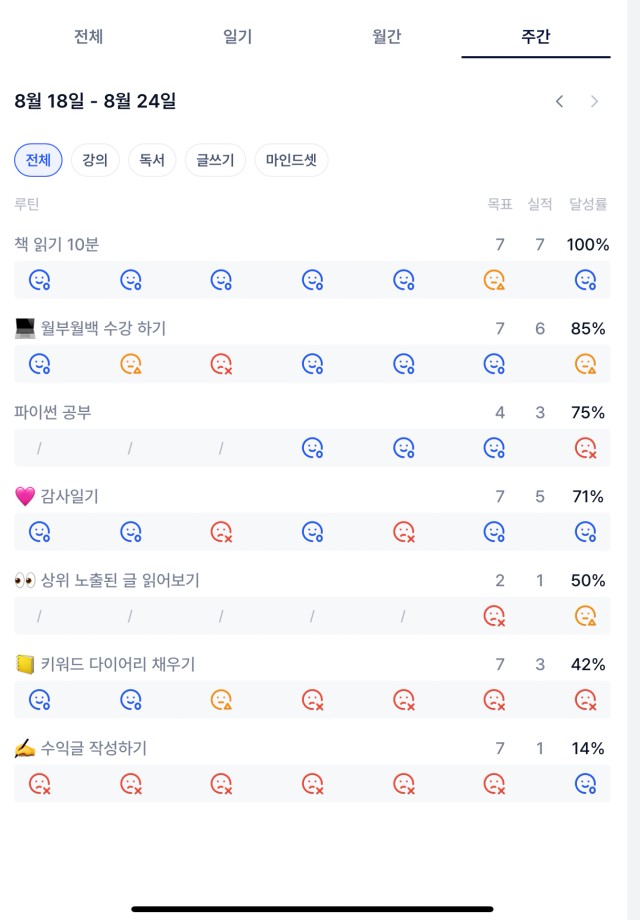Click first blue smiley in 감사일기 row

click(40, 532)
